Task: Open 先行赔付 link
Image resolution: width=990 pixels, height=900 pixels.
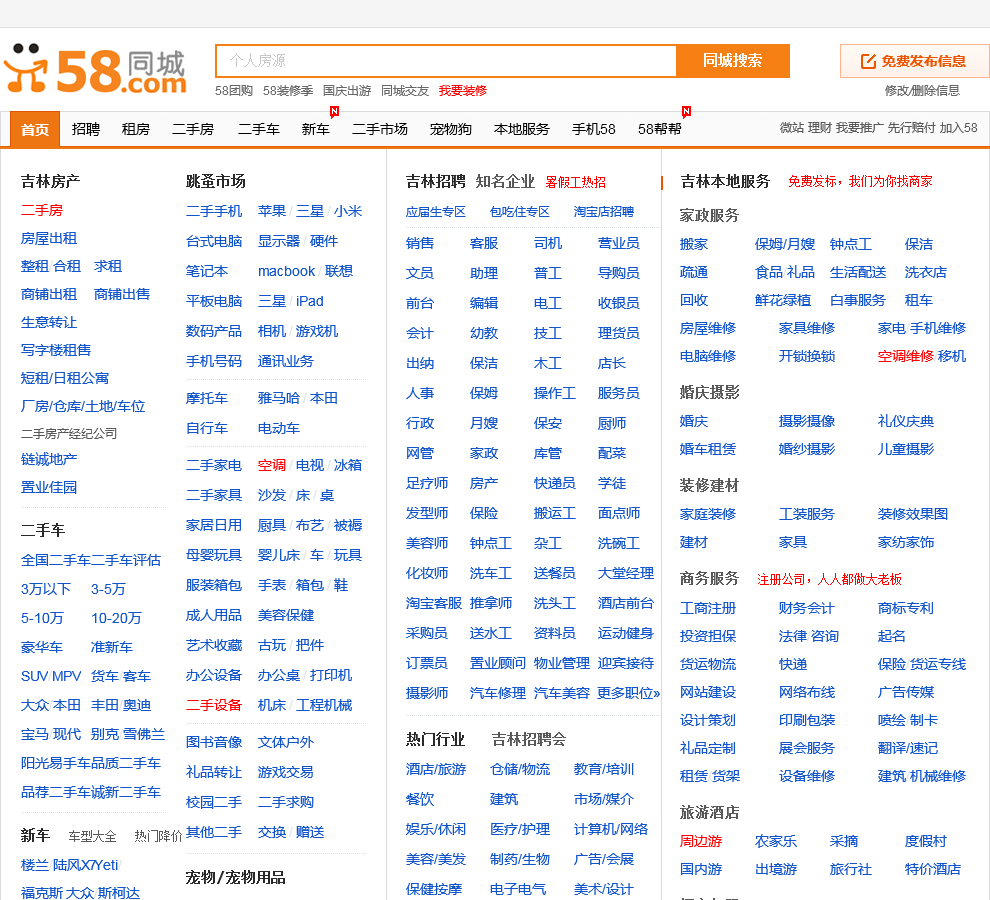Action: (911, 128)
